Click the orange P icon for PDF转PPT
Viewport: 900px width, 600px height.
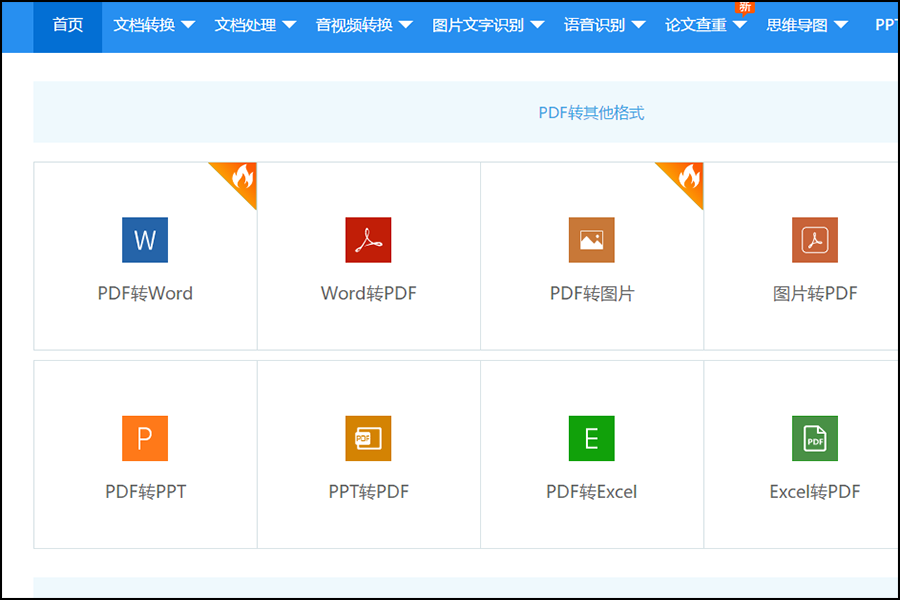pos(145,438)
